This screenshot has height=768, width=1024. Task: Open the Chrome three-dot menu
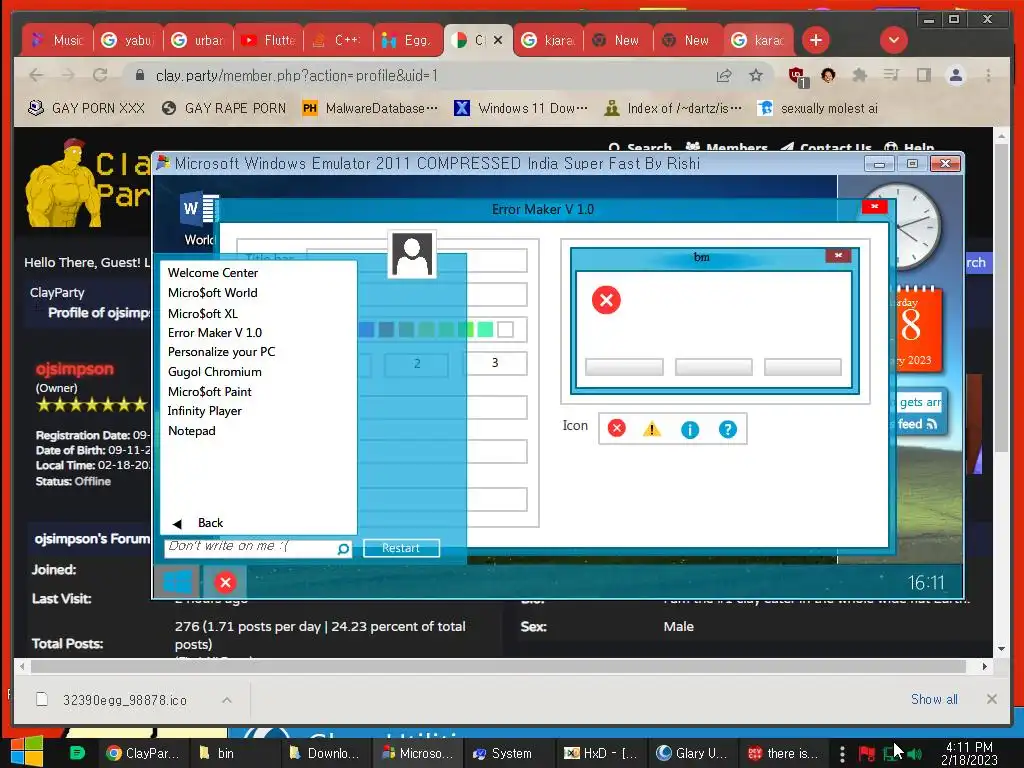coord(988,76)
